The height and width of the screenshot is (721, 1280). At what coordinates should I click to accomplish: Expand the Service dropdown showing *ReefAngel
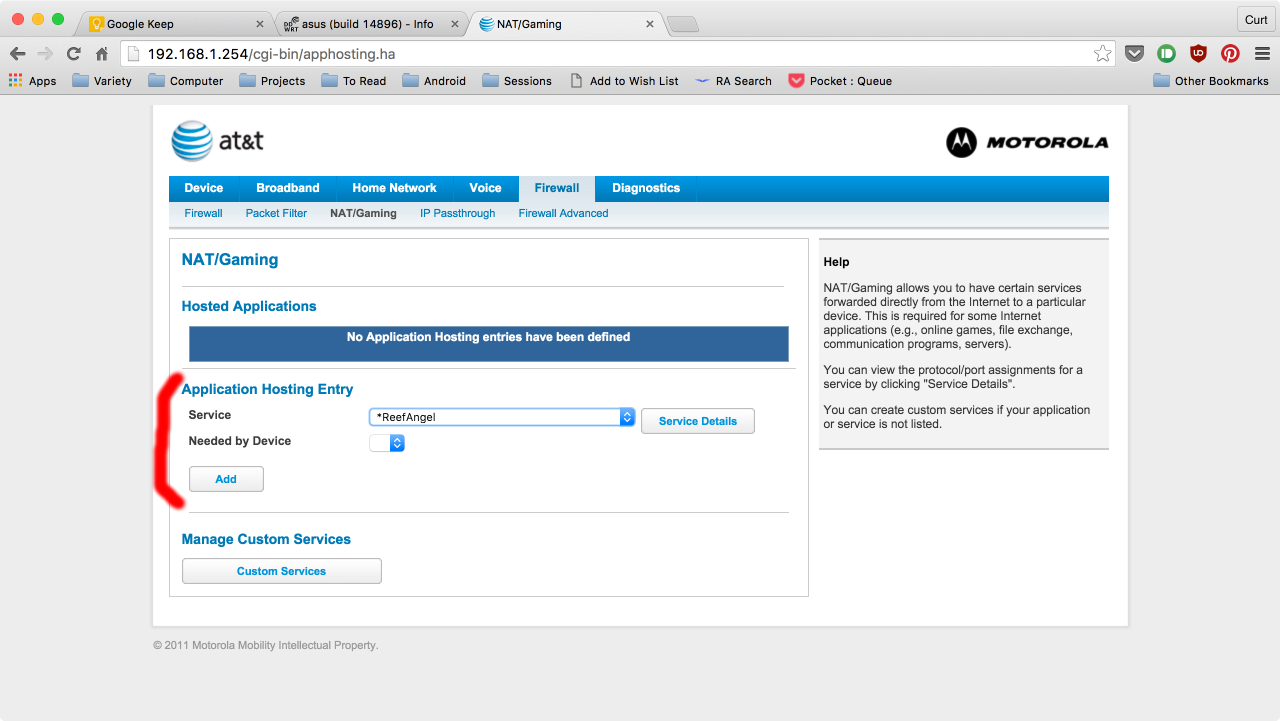pos(502,417)
